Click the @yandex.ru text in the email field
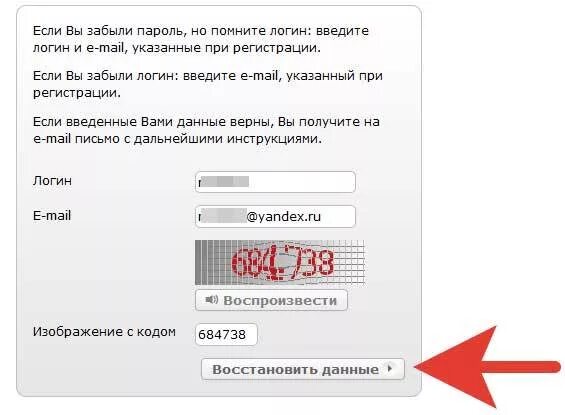Image resolution: width=565 pixels, height=415 pixels. point(284,217)
